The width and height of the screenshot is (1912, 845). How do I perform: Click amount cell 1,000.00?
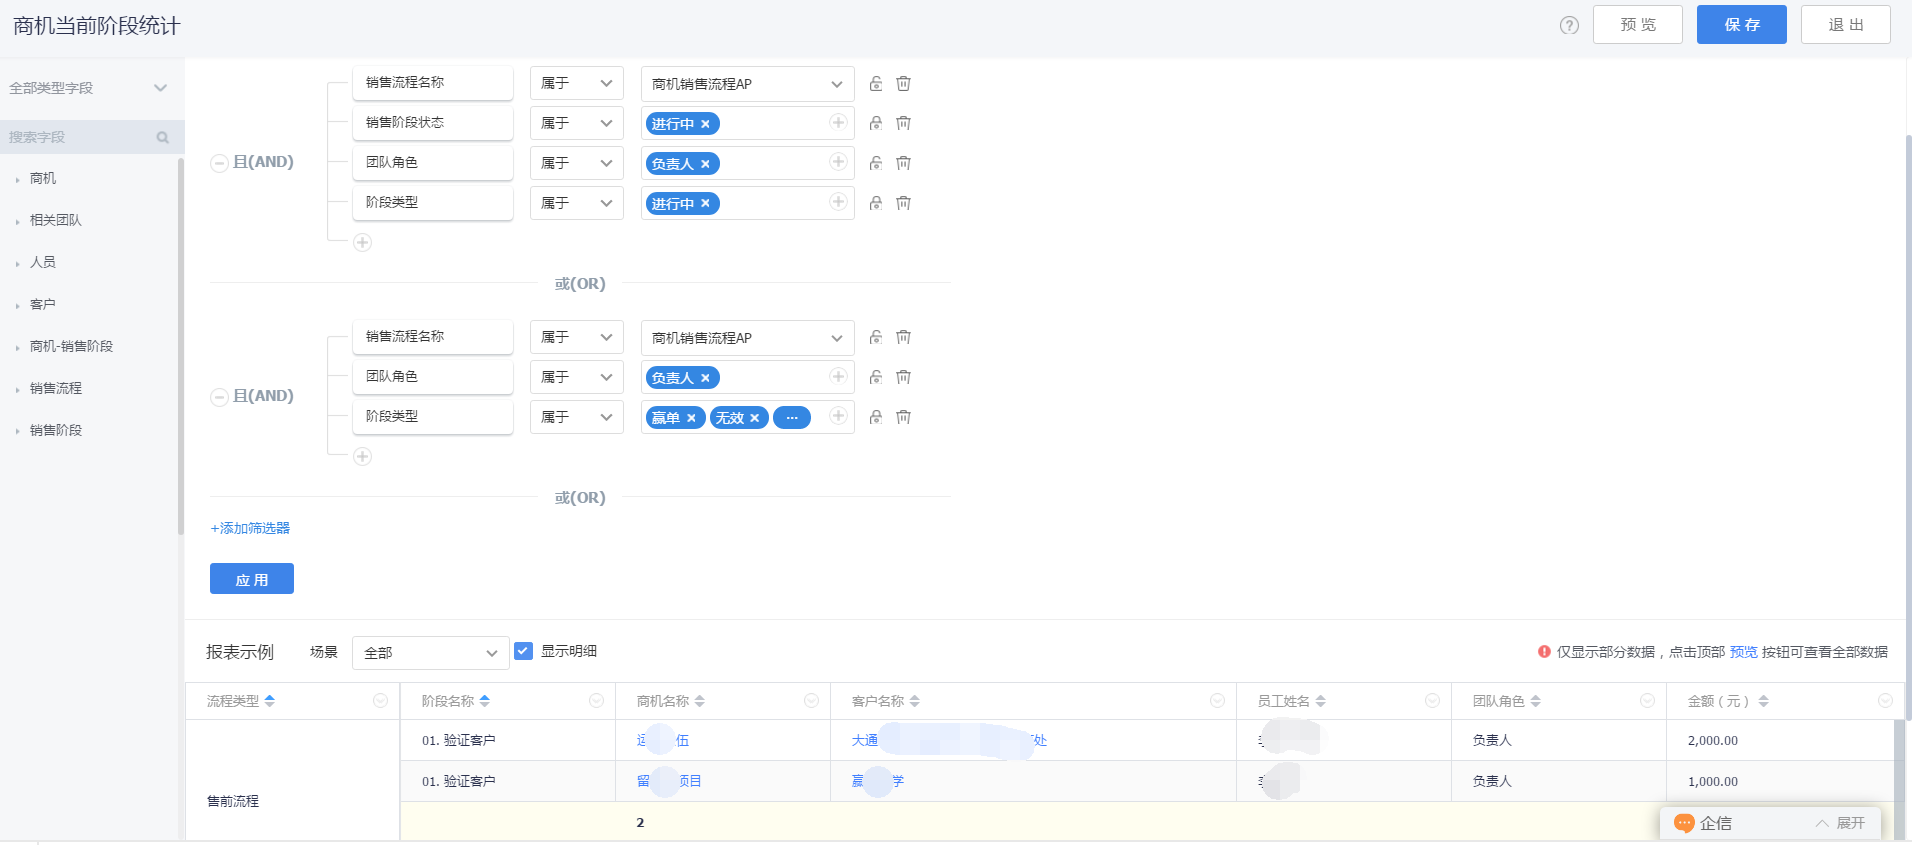coord(1713,782)
